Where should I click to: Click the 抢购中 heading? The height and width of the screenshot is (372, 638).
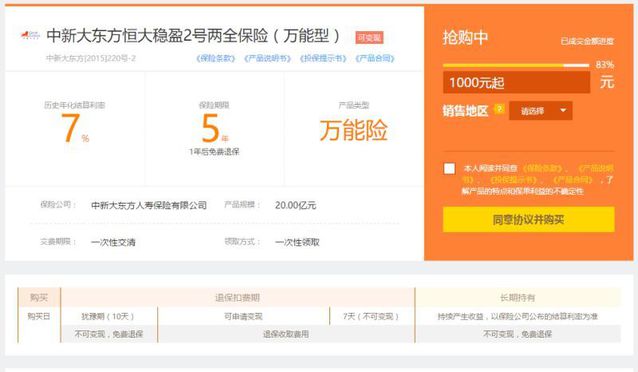point(465,37)
